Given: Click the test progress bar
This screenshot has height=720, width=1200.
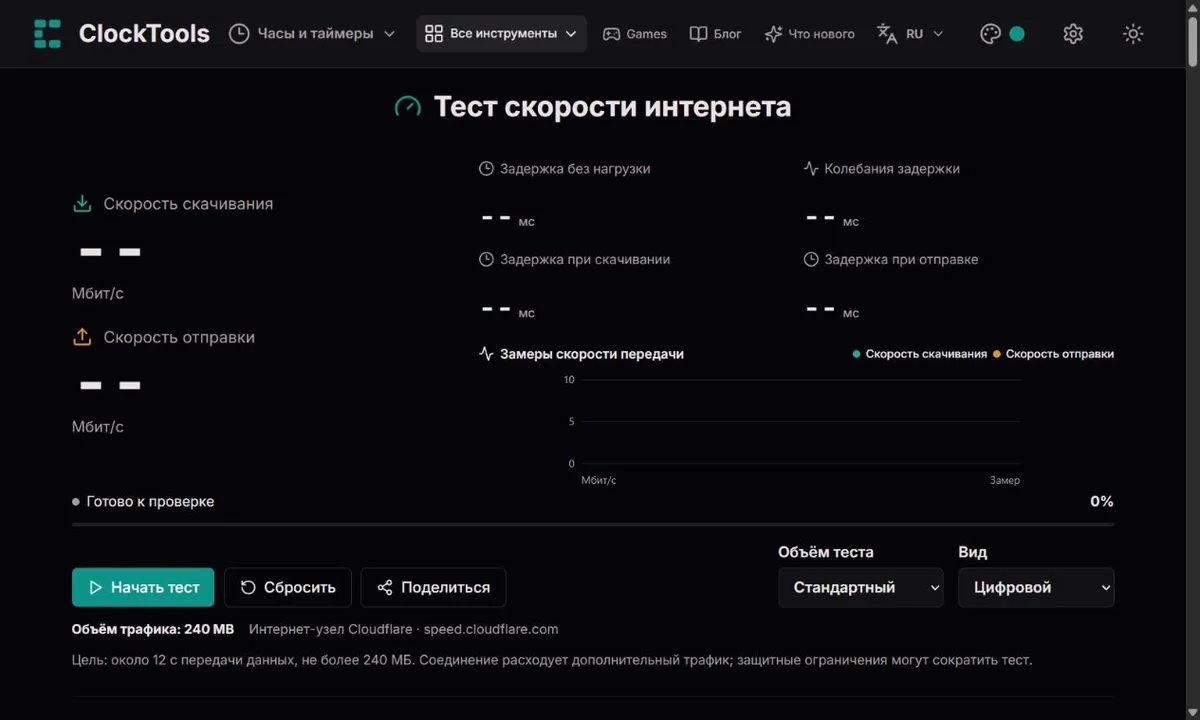Looking at the screenshot, I should coord(593,524).
